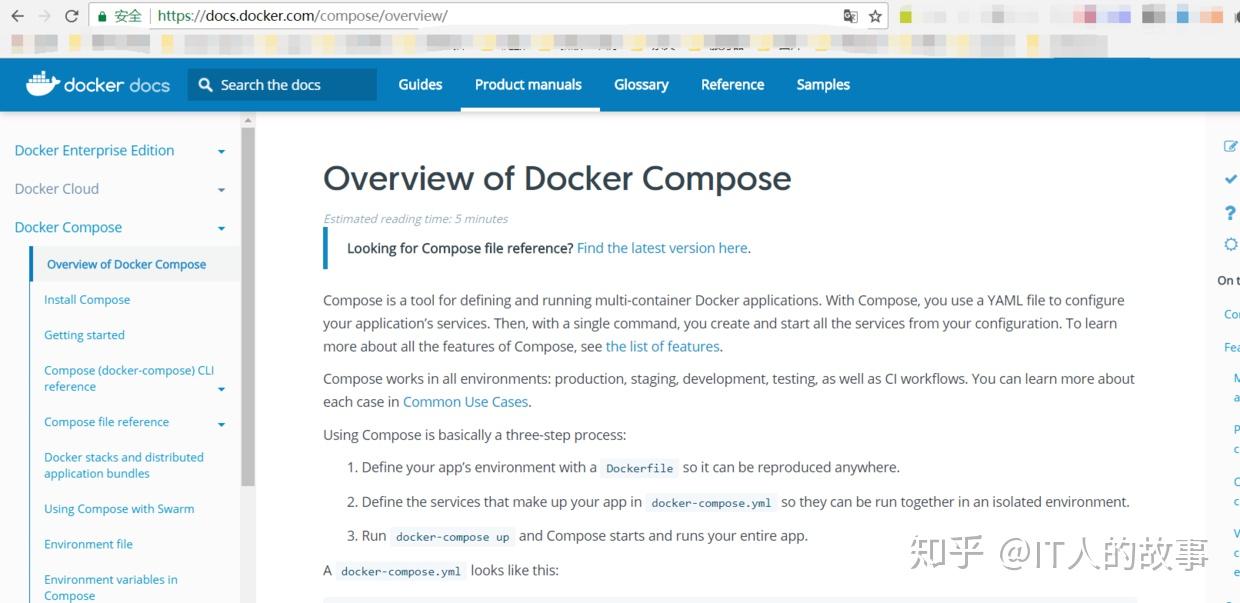
Task: Switch to the Guides menu
Action: pyautogui.click(x=419, y=84)
